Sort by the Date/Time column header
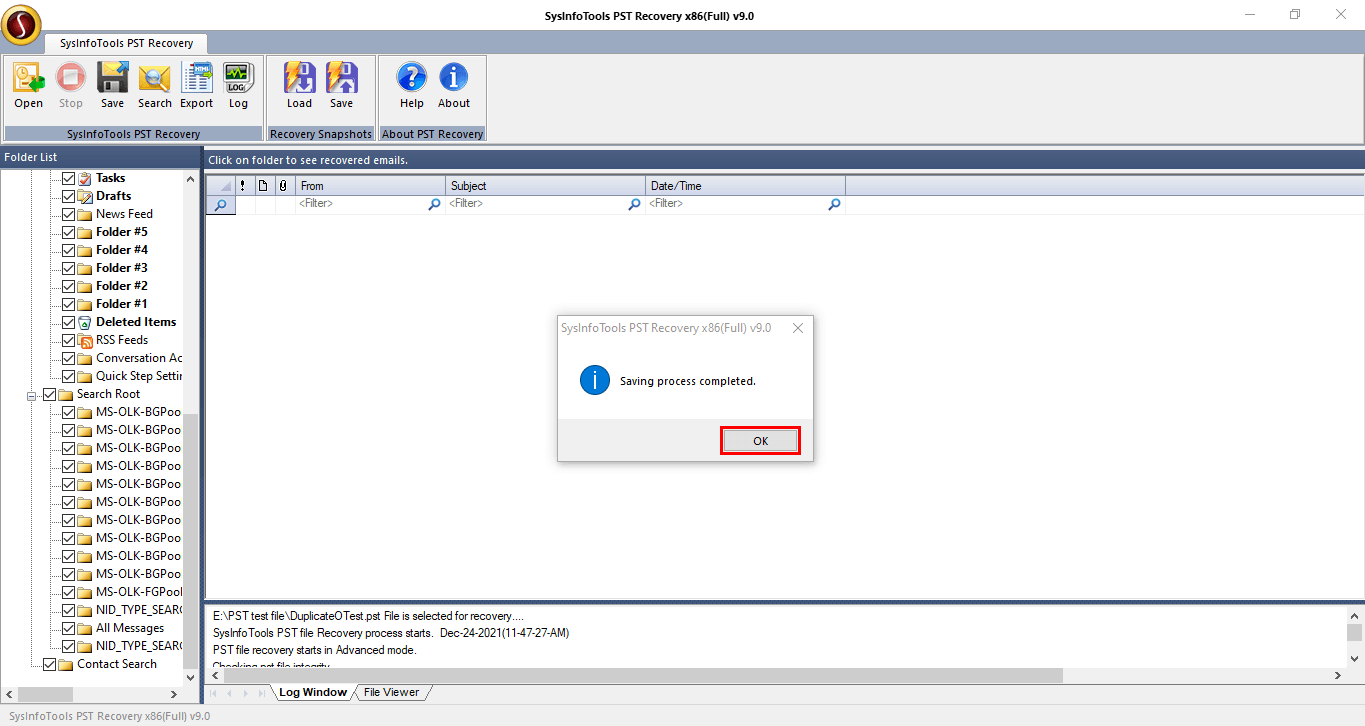This screenshot has width=1365, height=726. click(x=746, y=185)
